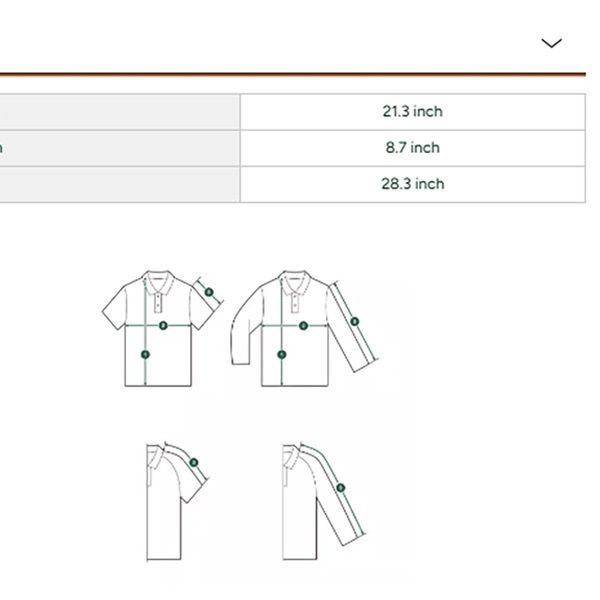600x600 pixels.
Task: Click the sleeve marker on long-sleeve polo
Action: point(354,321)
